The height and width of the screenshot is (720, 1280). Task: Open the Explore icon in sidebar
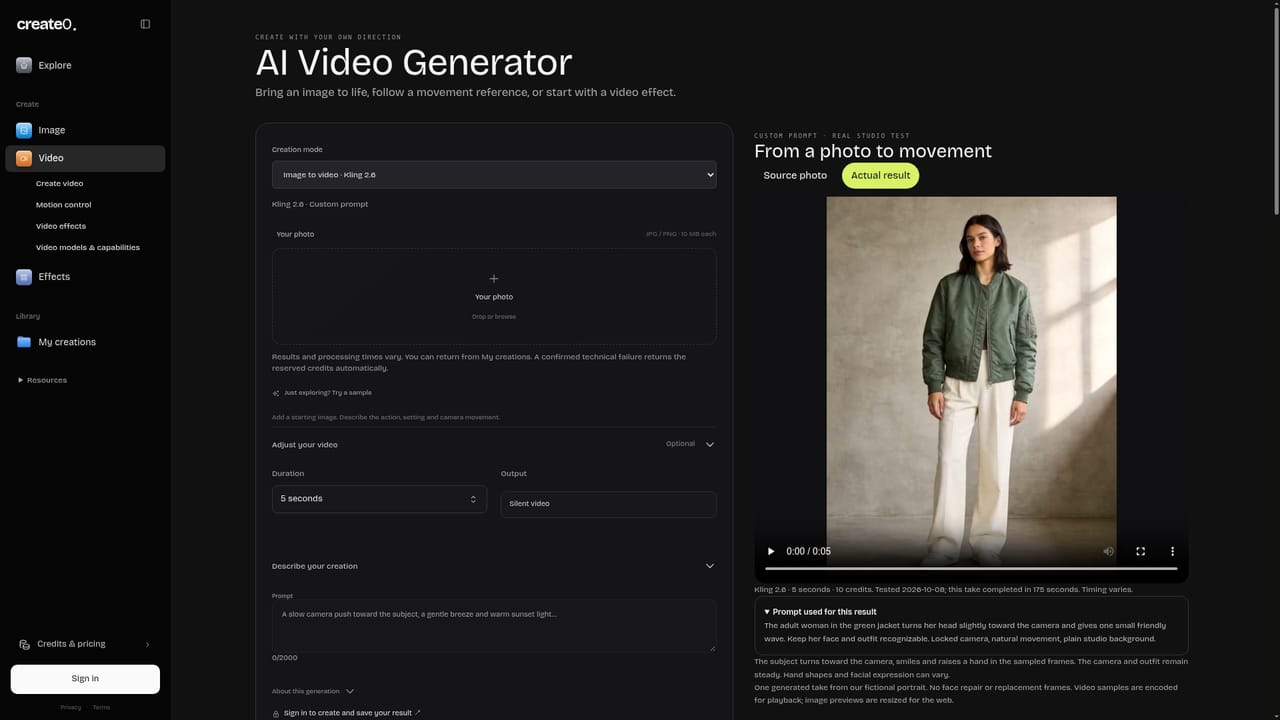click(24, 65)
